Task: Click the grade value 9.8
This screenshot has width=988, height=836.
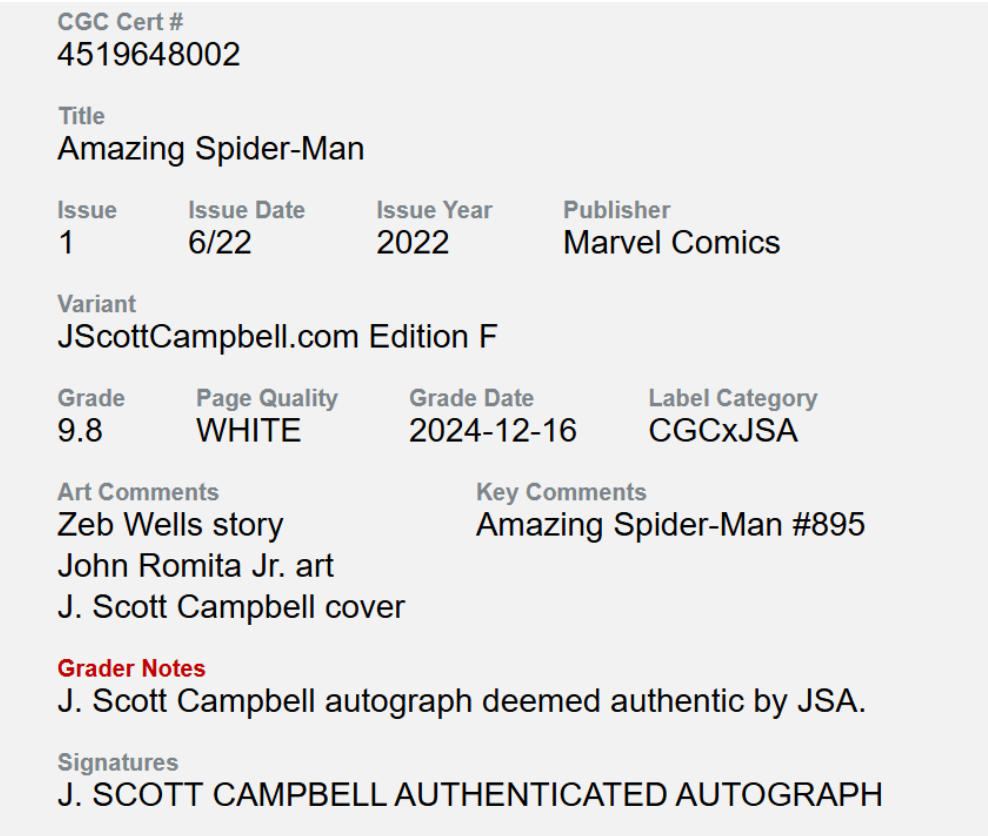Action: click(80, 431)
